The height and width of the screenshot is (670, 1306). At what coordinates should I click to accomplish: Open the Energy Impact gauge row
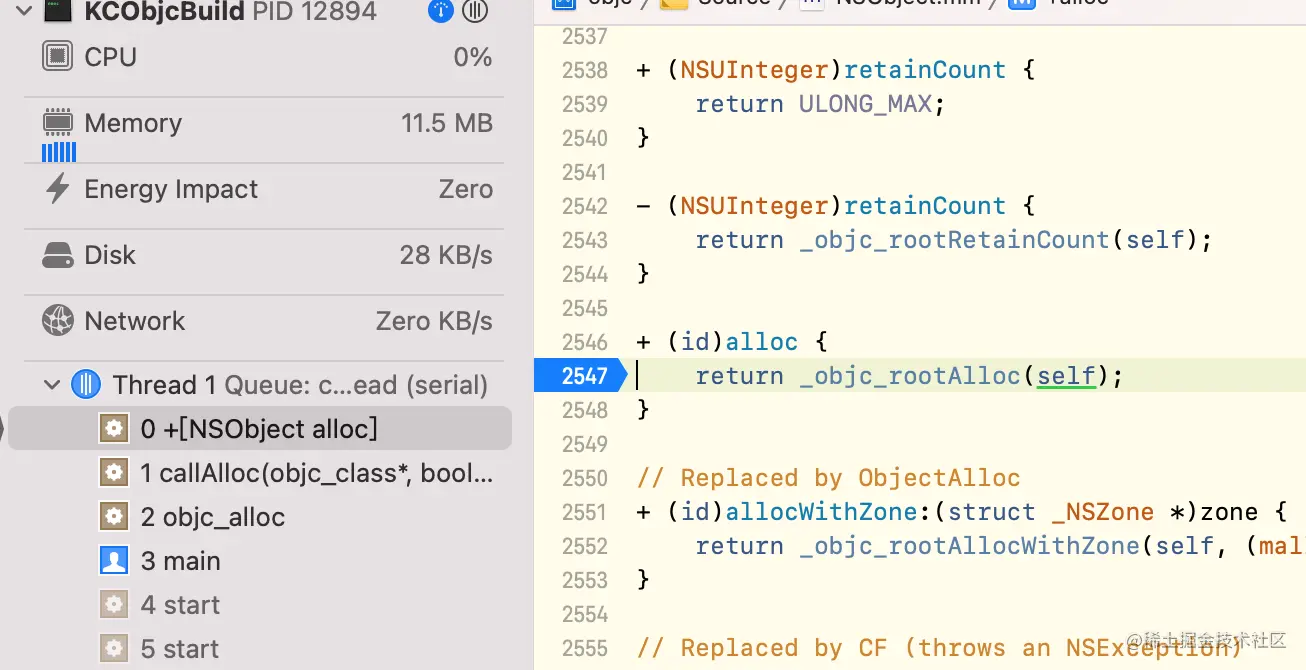coord(268,189)
